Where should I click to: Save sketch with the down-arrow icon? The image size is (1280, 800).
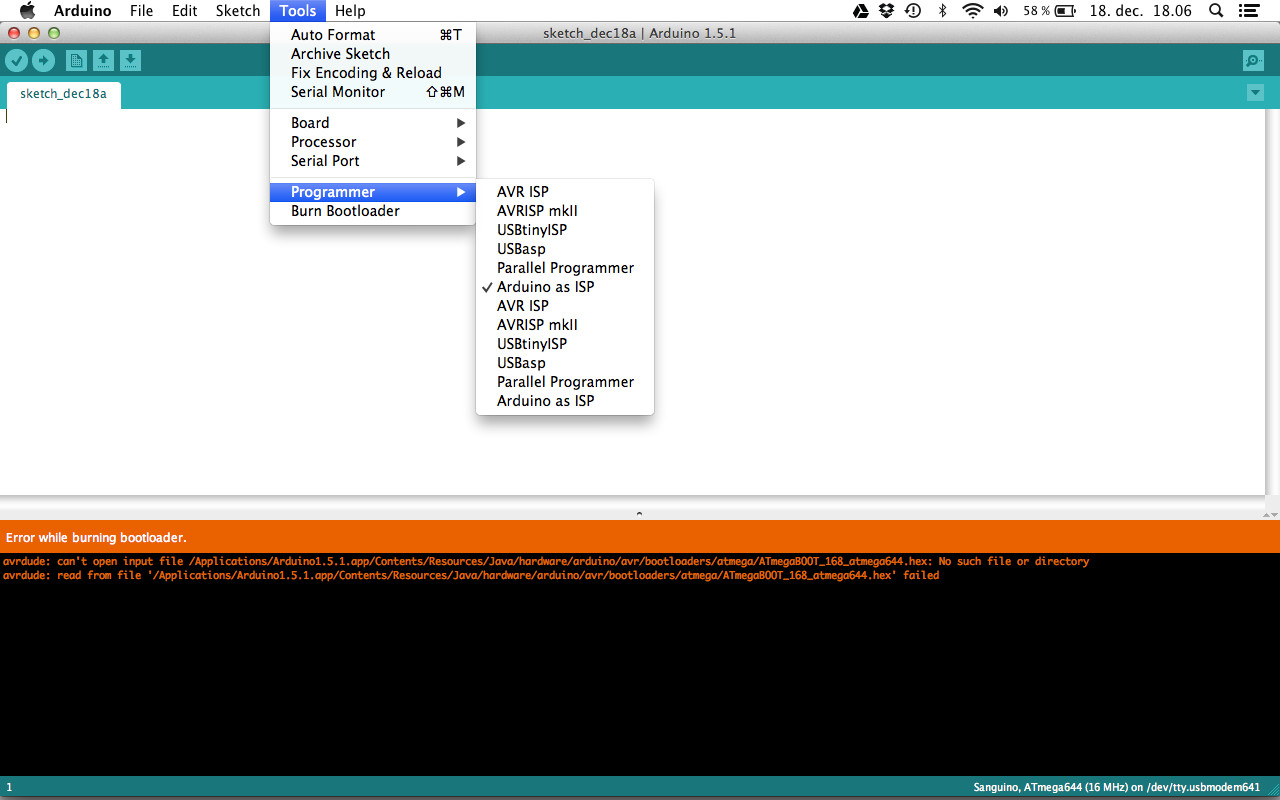(130, 61)
